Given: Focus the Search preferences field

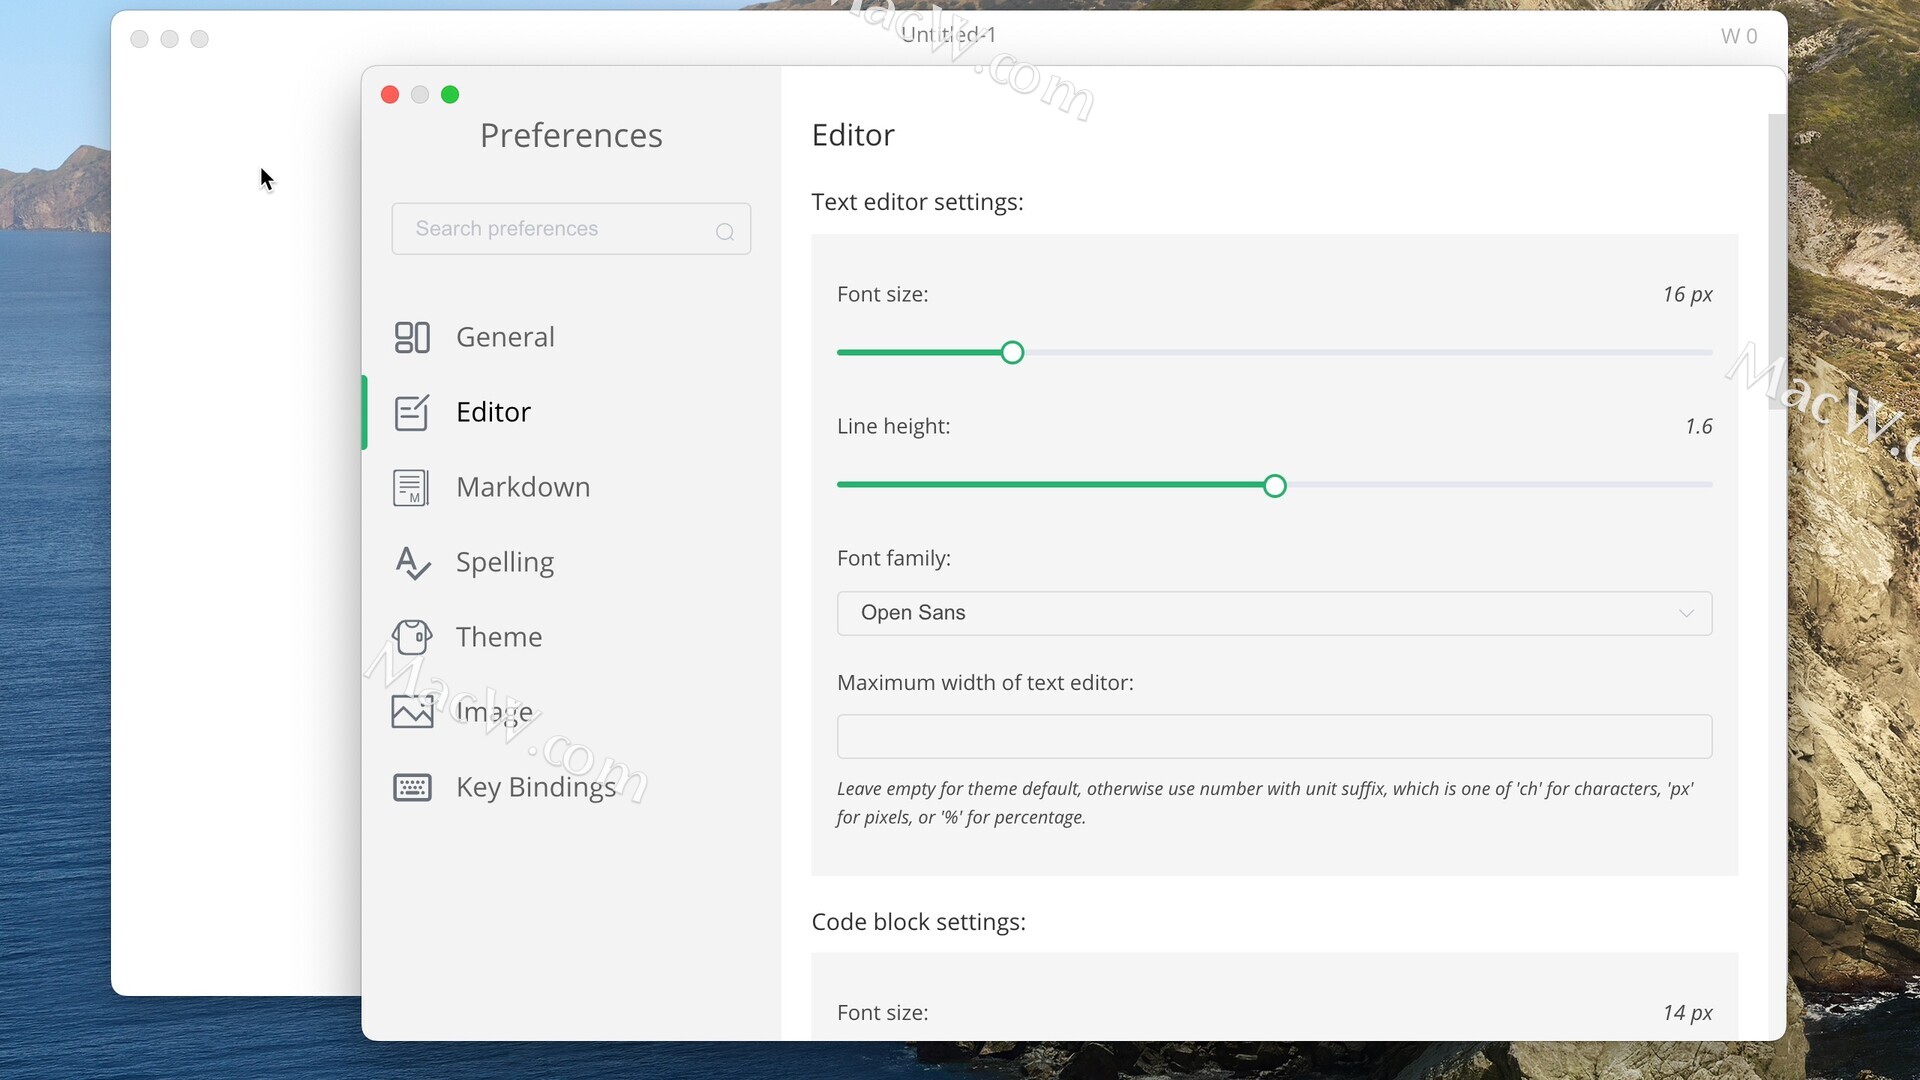Looking at the screenshot, I should (550, 229).
